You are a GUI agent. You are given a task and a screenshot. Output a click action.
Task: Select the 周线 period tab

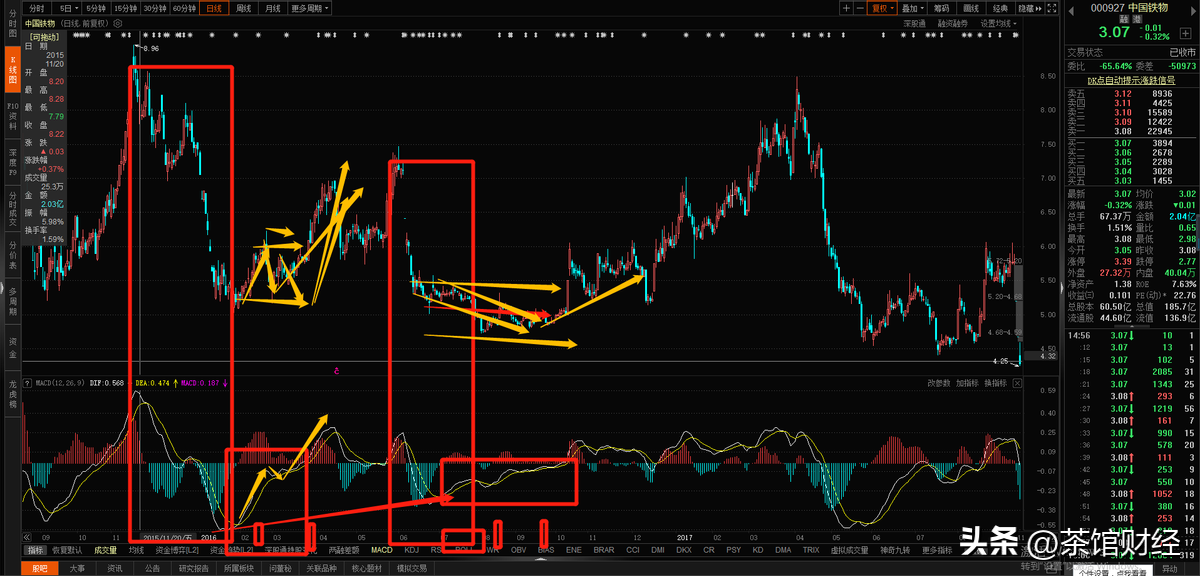point(244,8)
